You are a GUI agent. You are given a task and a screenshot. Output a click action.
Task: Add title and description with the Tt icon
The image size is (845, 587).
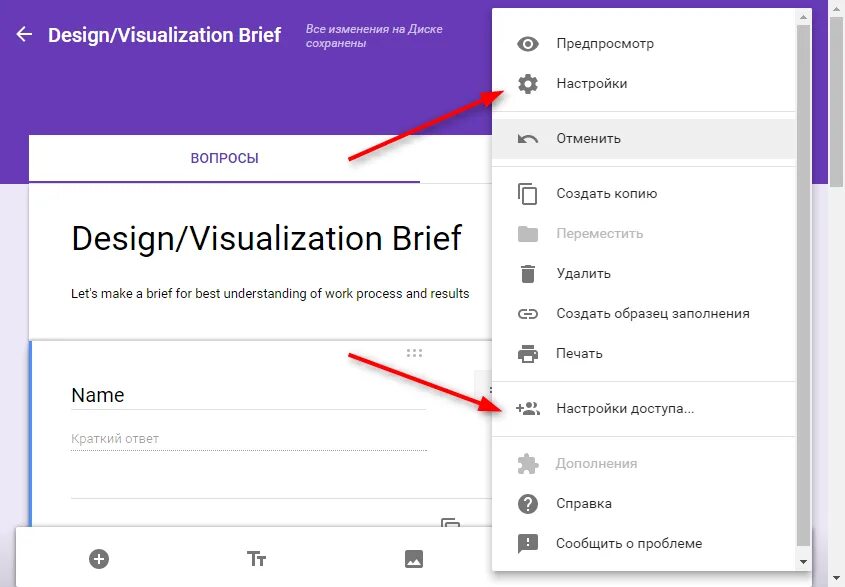pos(257,559)
